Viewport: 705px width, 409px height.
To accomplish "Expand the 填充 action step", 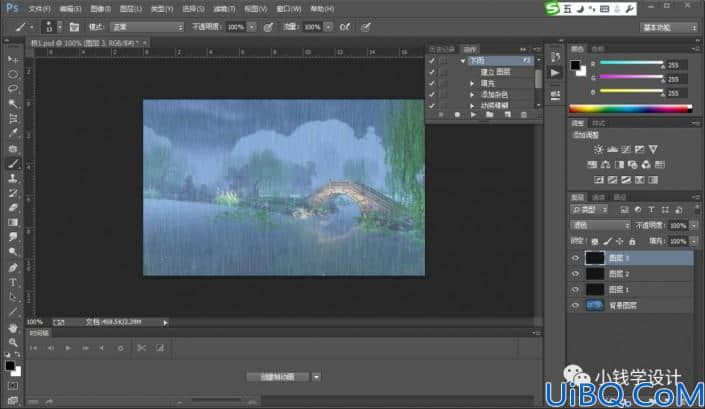I will [x=472, y=84].
